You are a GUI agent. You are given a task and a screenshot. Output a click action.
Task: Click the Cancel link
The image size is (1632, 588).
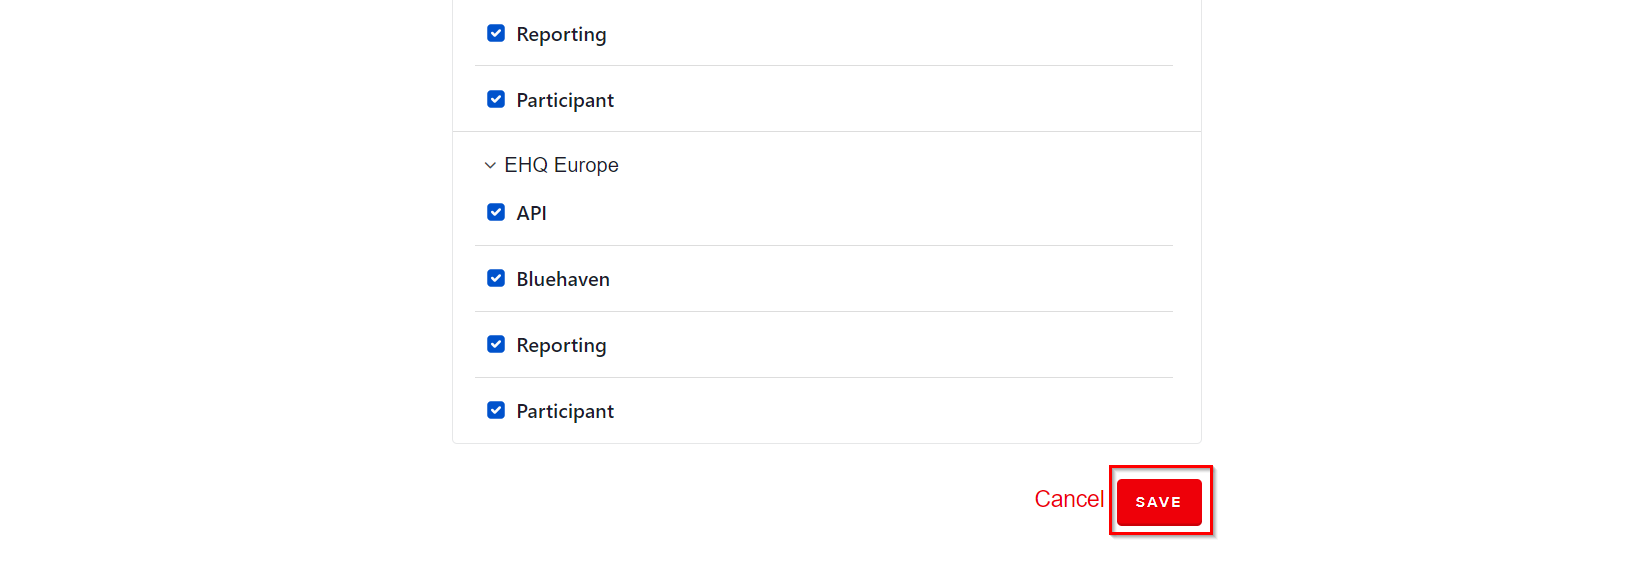click(1068, 498)
